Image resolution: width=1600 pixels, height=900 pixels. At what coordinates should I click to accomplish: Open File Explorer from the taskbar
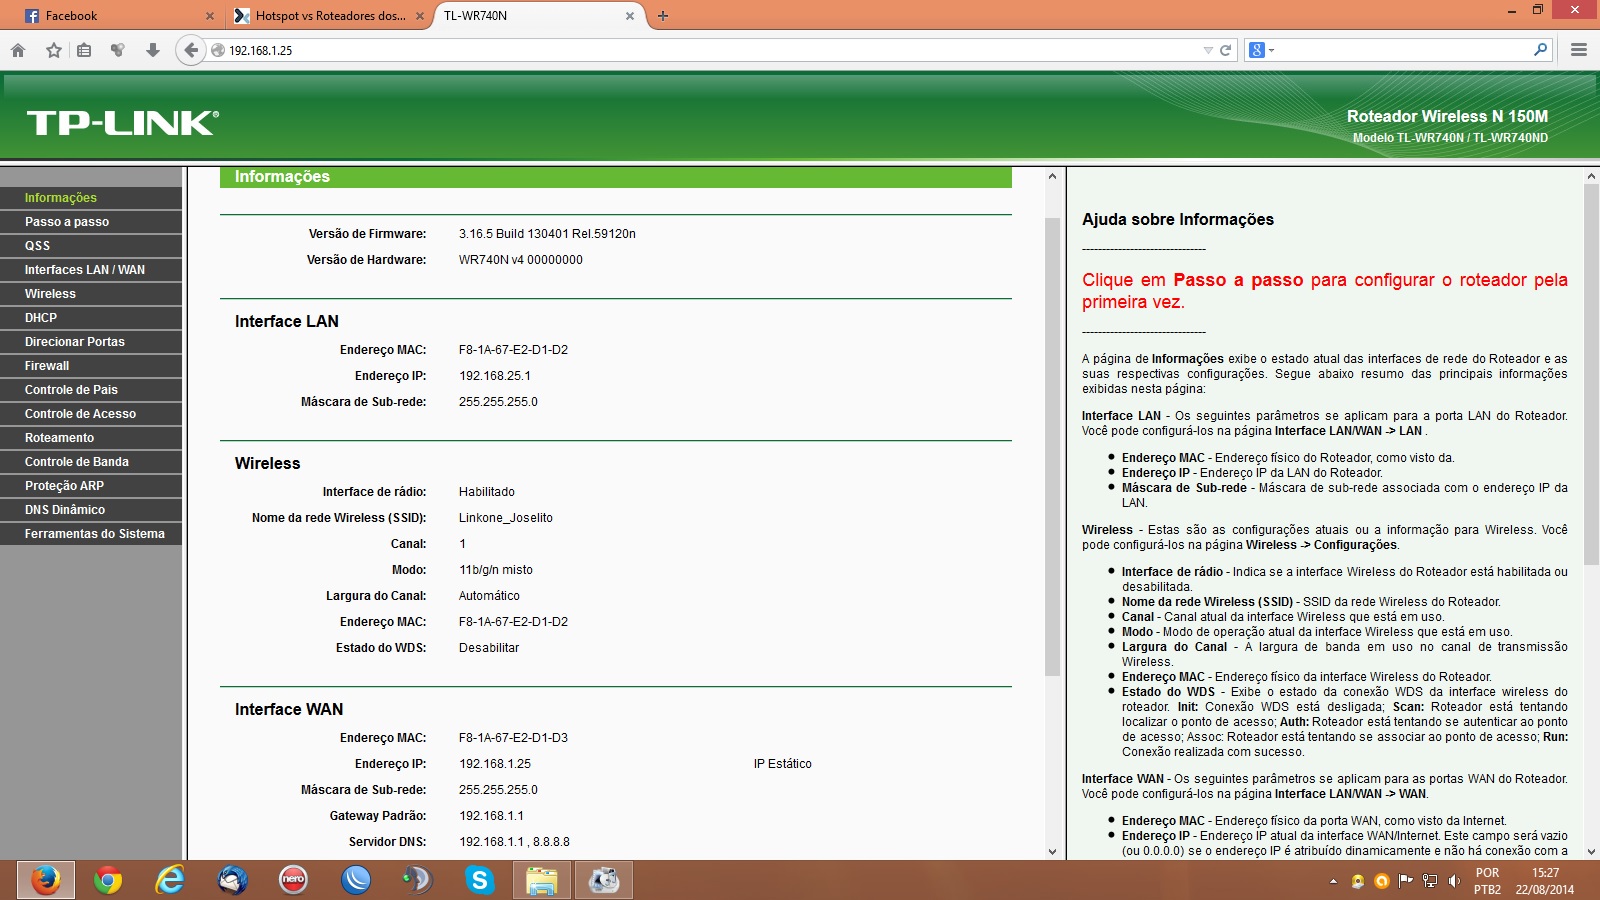pyautogui.click(x=541, y=880)
